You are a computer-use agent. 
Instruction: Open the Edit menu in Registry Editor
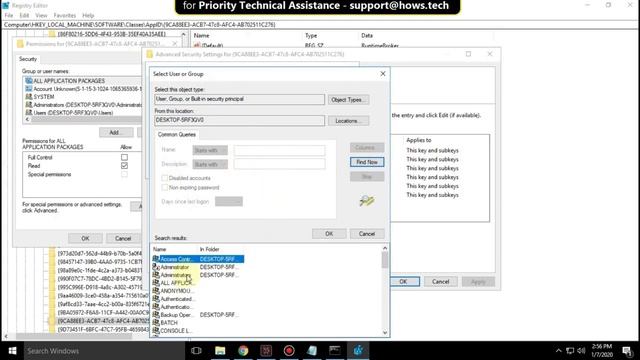click(24, 16)
